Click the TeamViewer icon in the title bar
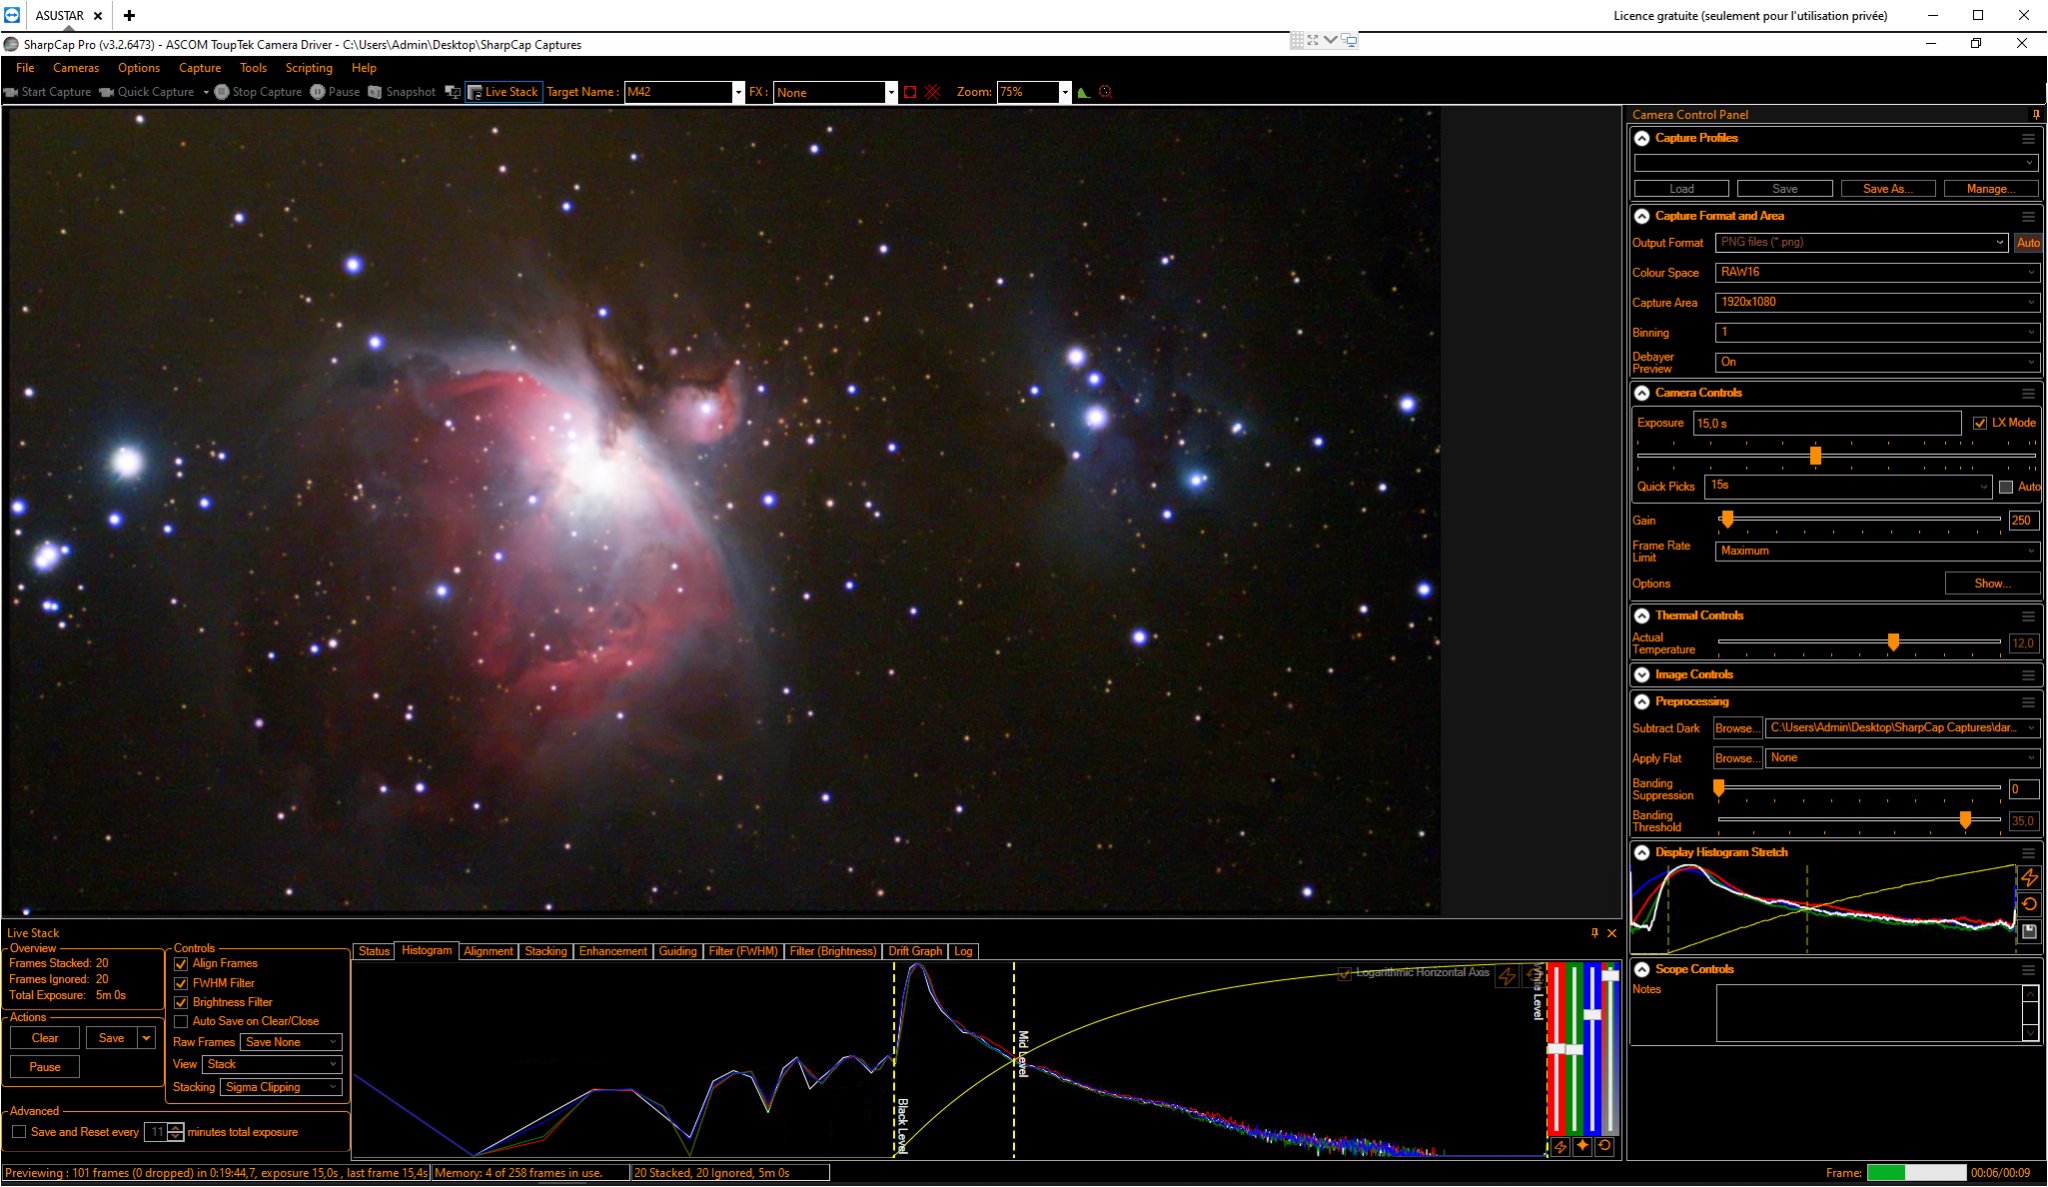Viewport: 2048px width, 1187px height. tap(12, 15)
